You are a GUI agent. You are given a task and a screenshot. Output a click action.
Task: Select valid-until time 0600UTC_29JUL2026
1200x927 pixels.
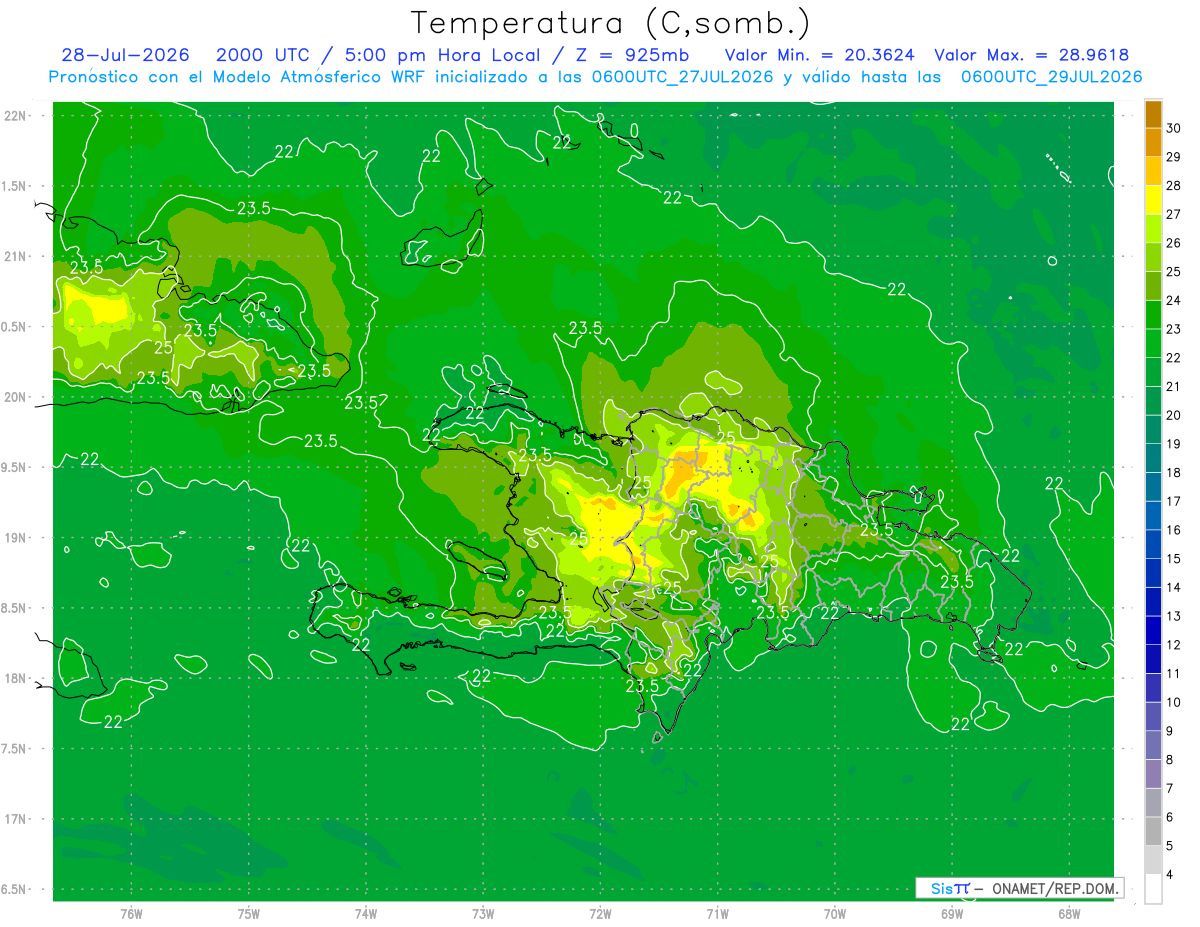1051,77
